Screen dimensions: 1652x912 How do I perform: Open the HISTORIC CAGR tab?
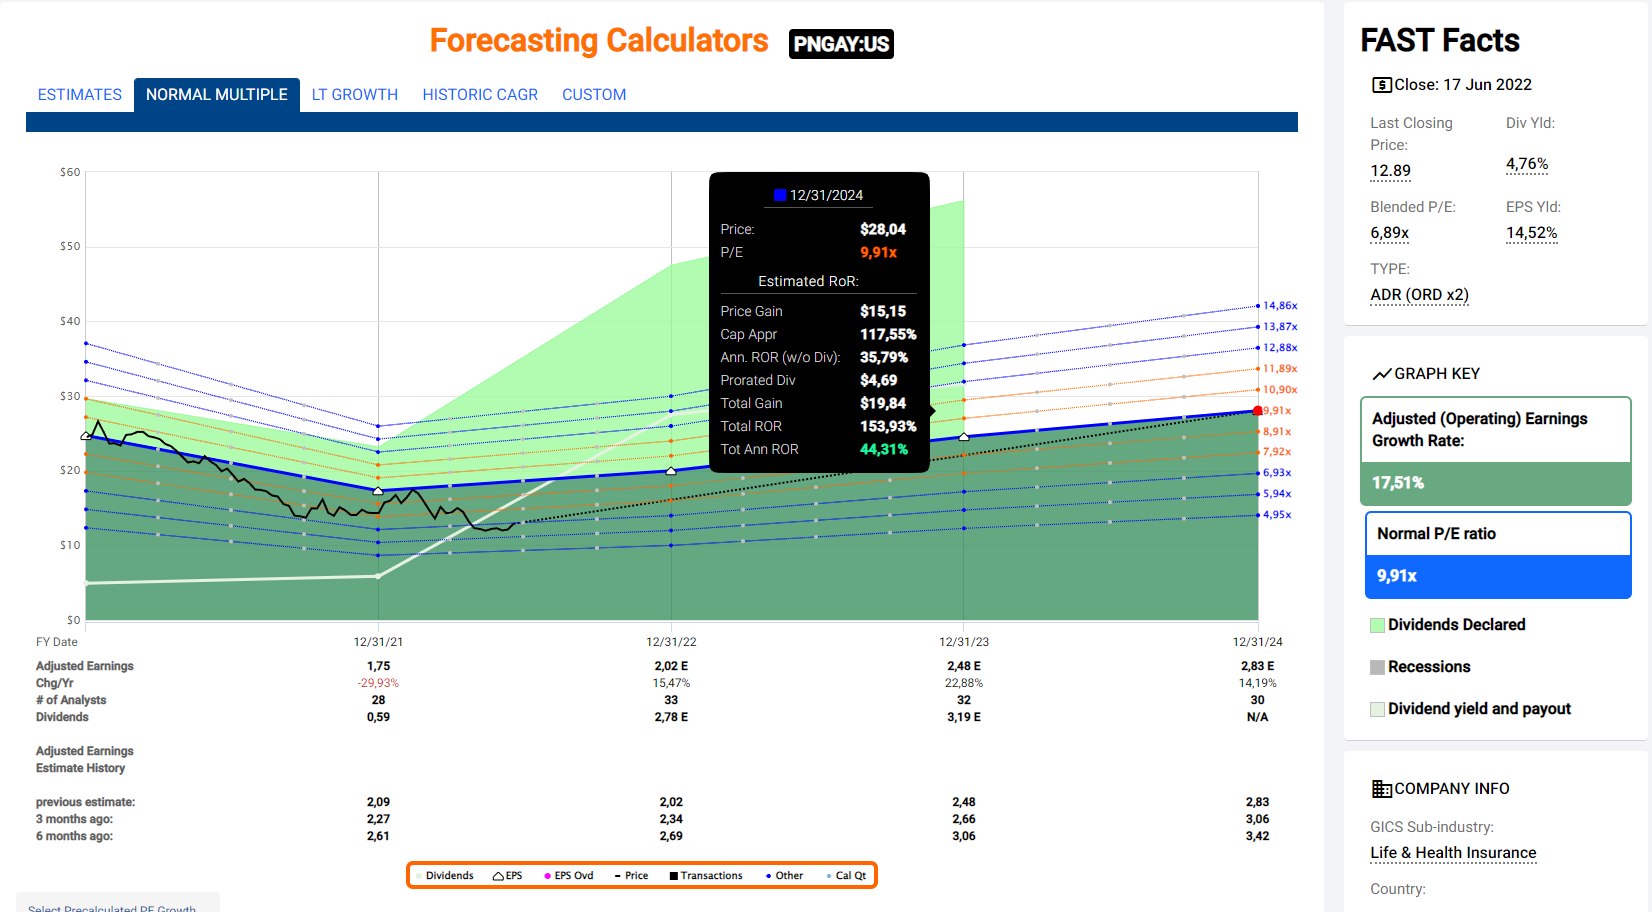[479, 95]
